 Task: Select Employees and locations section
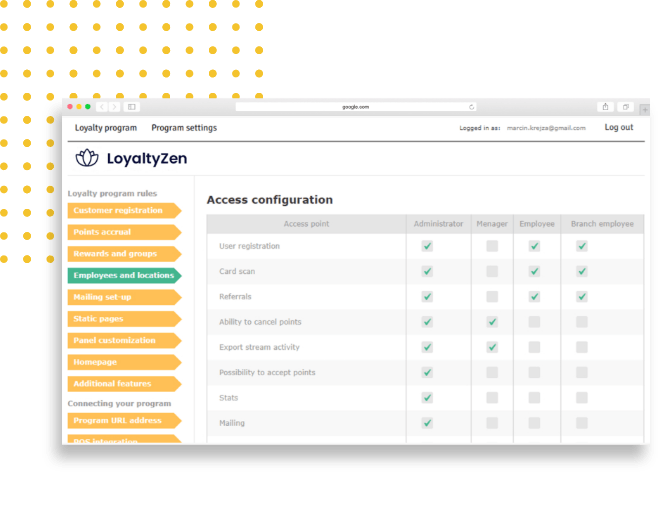(124, 275)
